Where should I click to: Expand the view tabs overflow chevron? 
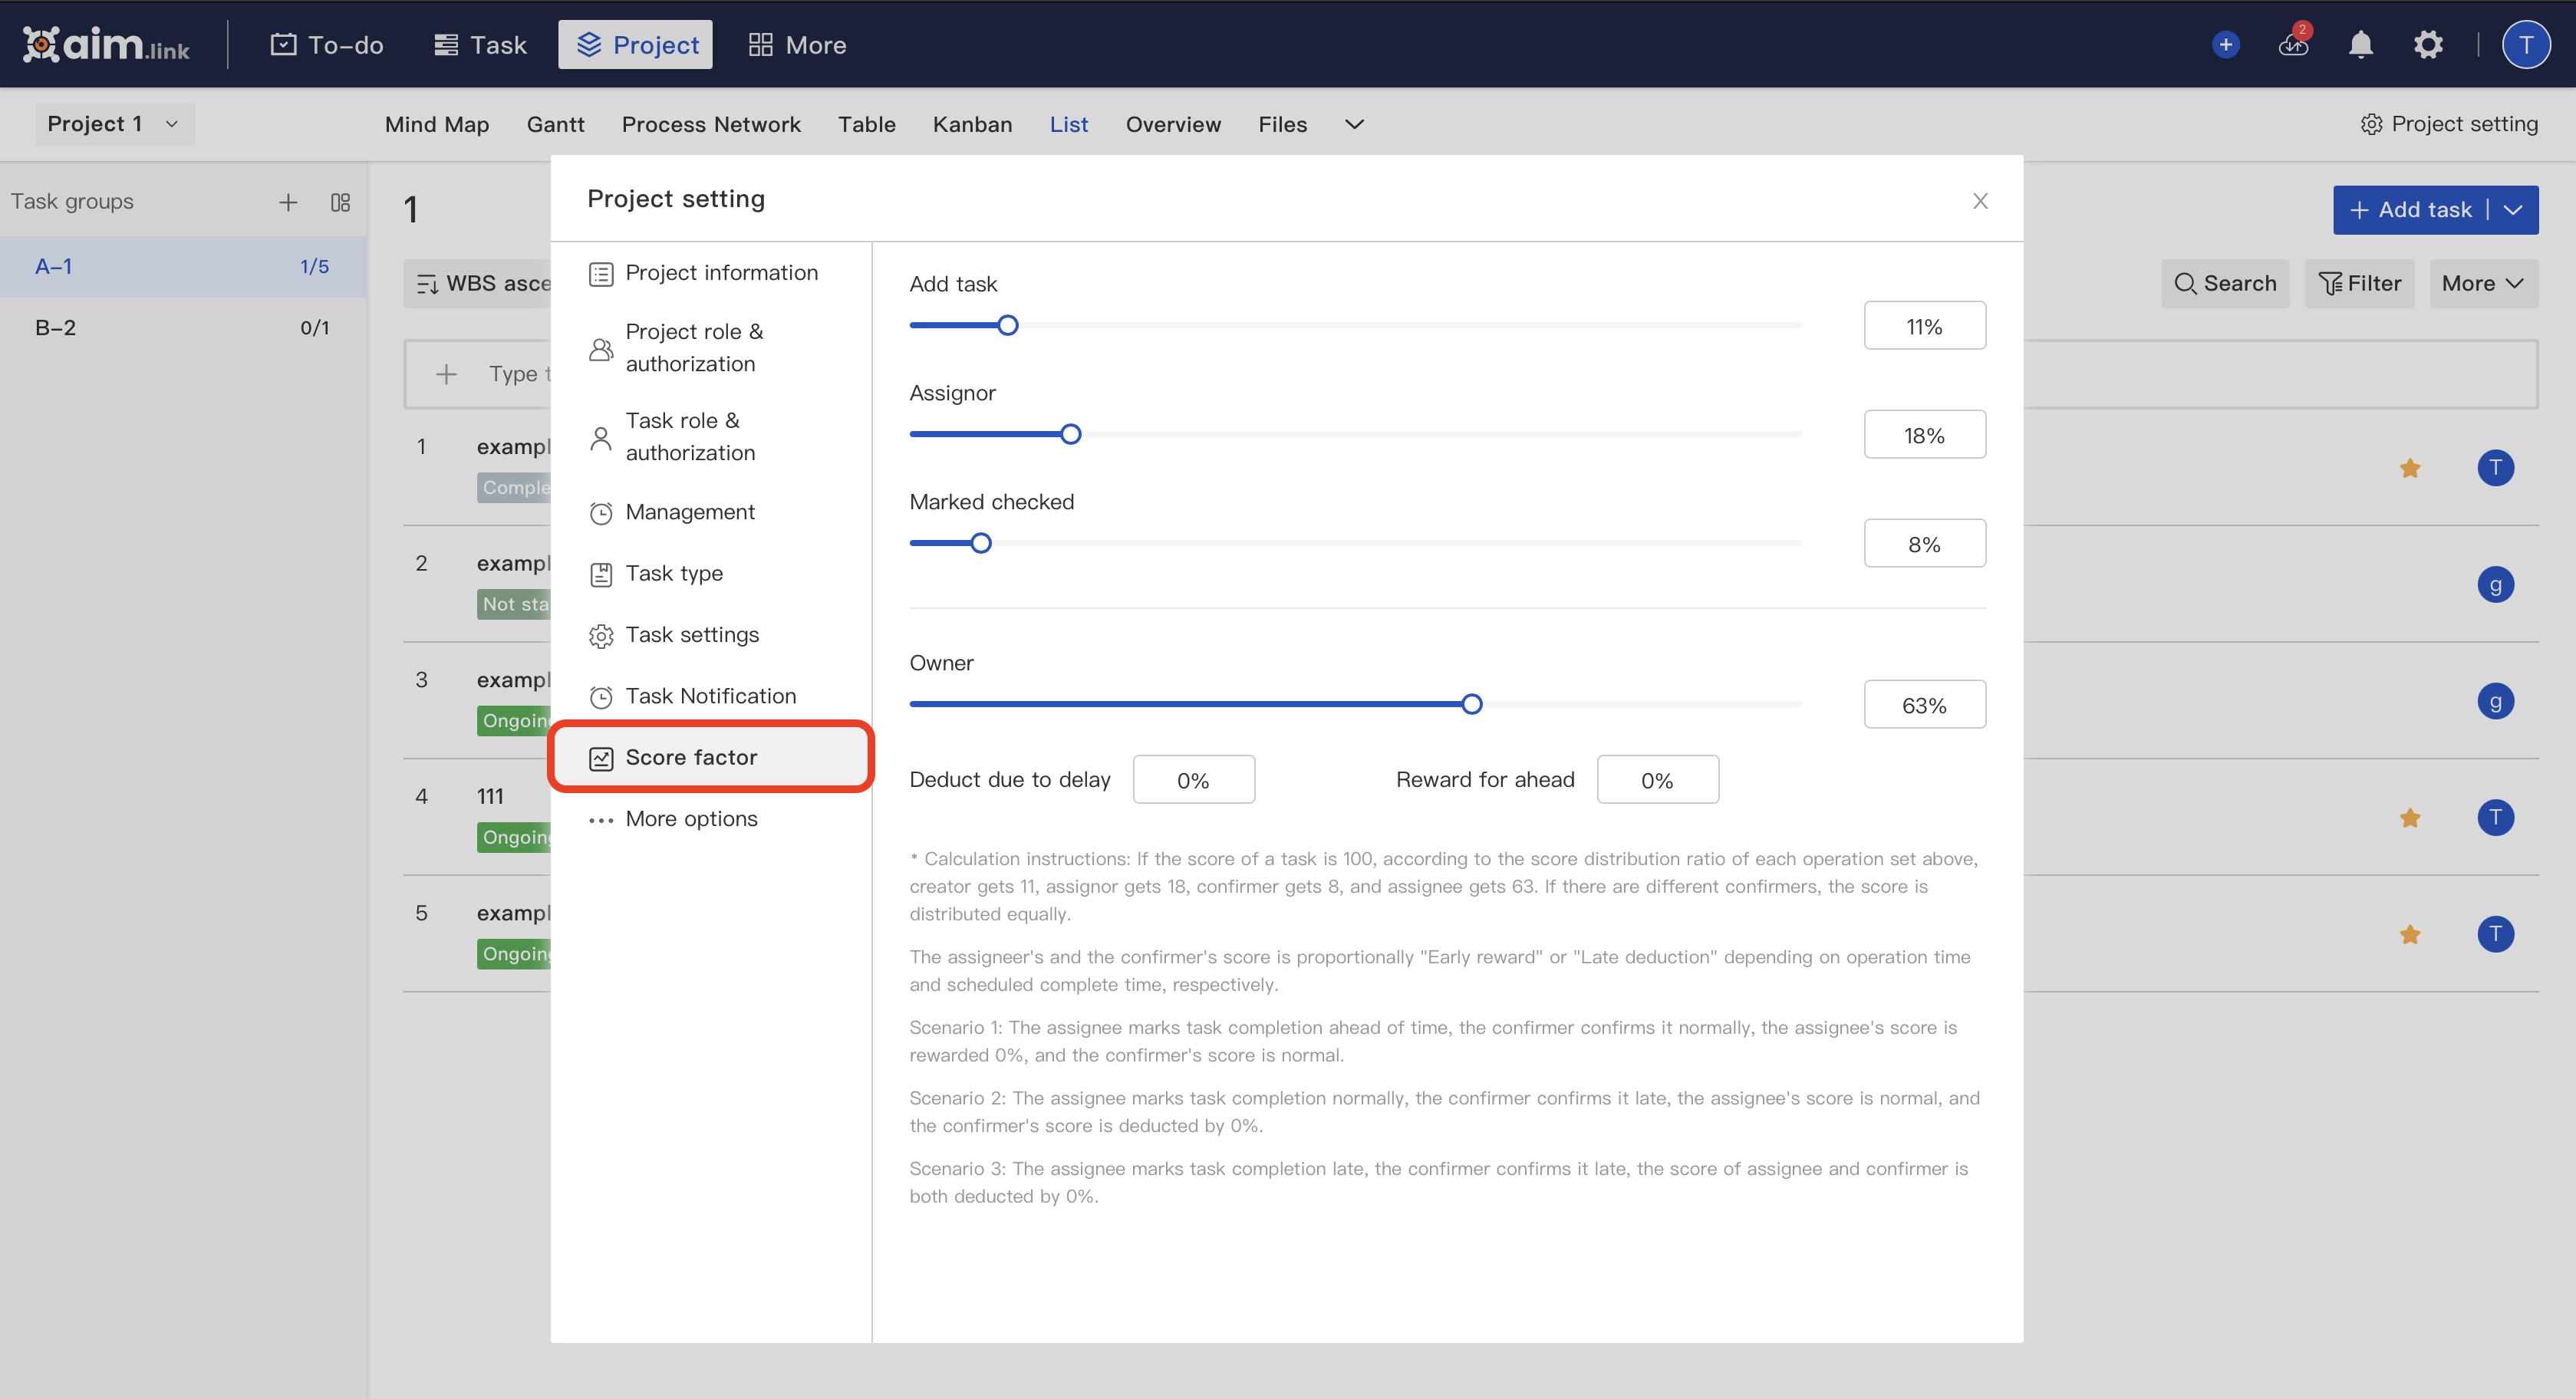point(1354,124)
